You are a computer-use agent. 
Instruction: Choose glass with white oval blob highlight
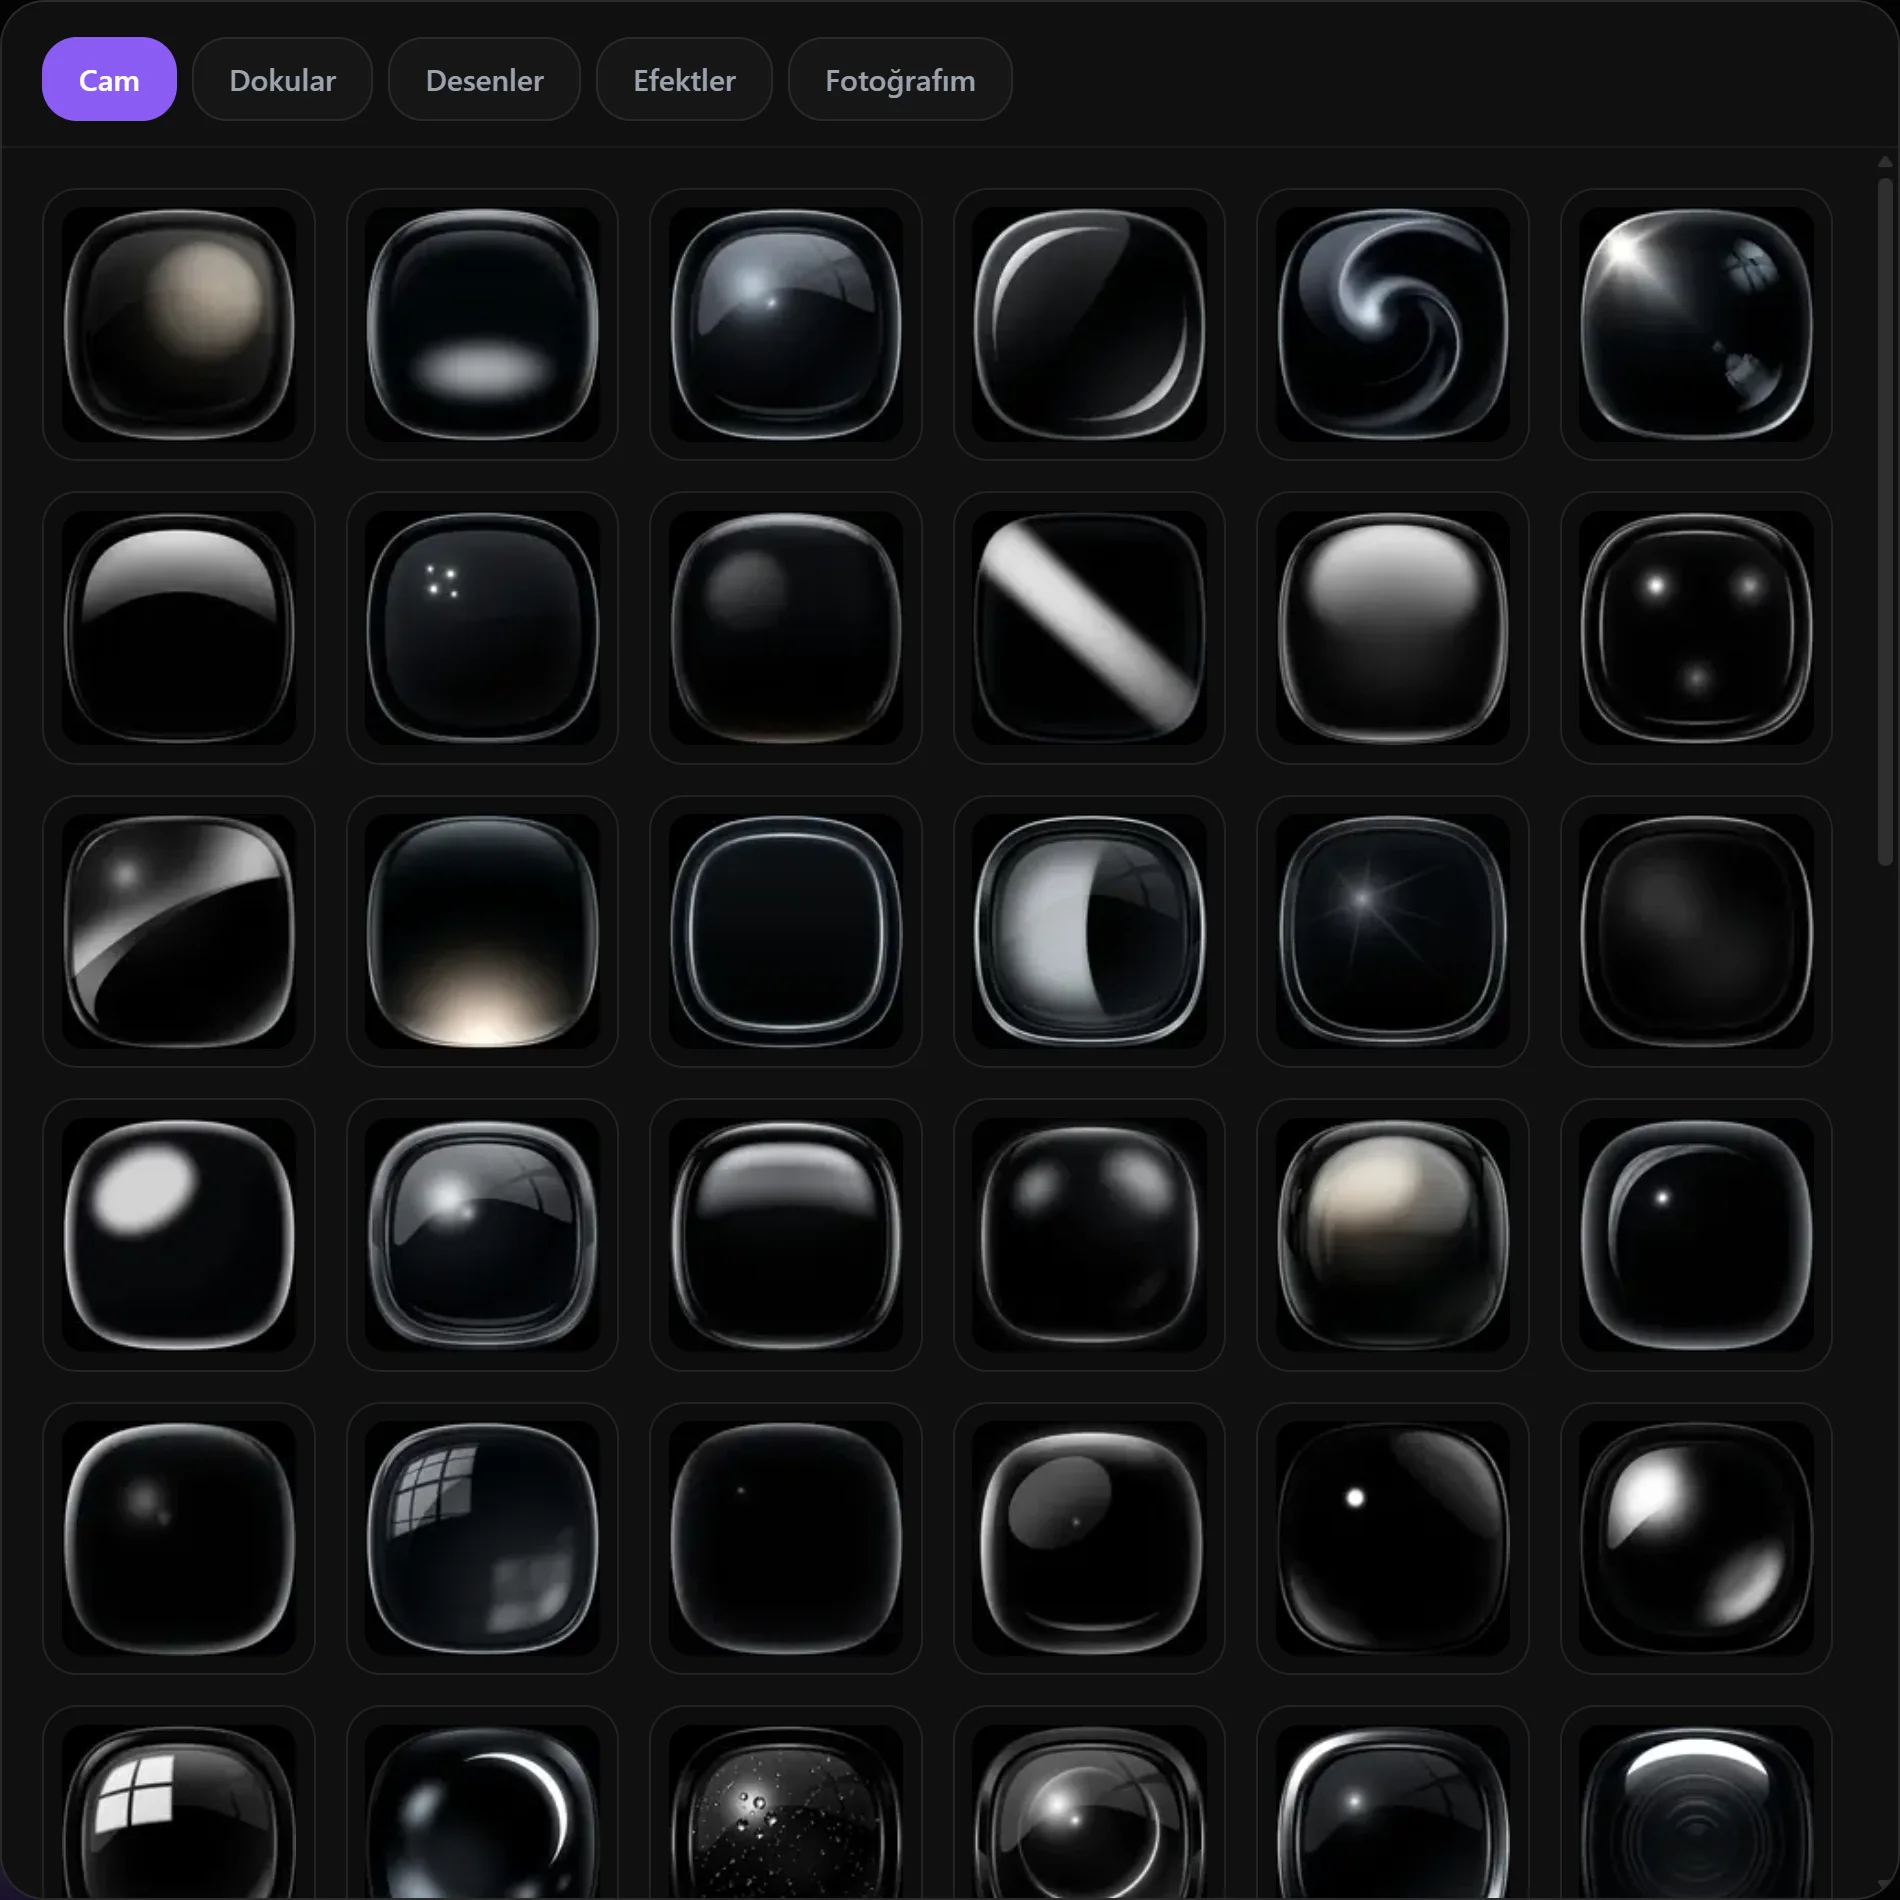[179, 1235]
